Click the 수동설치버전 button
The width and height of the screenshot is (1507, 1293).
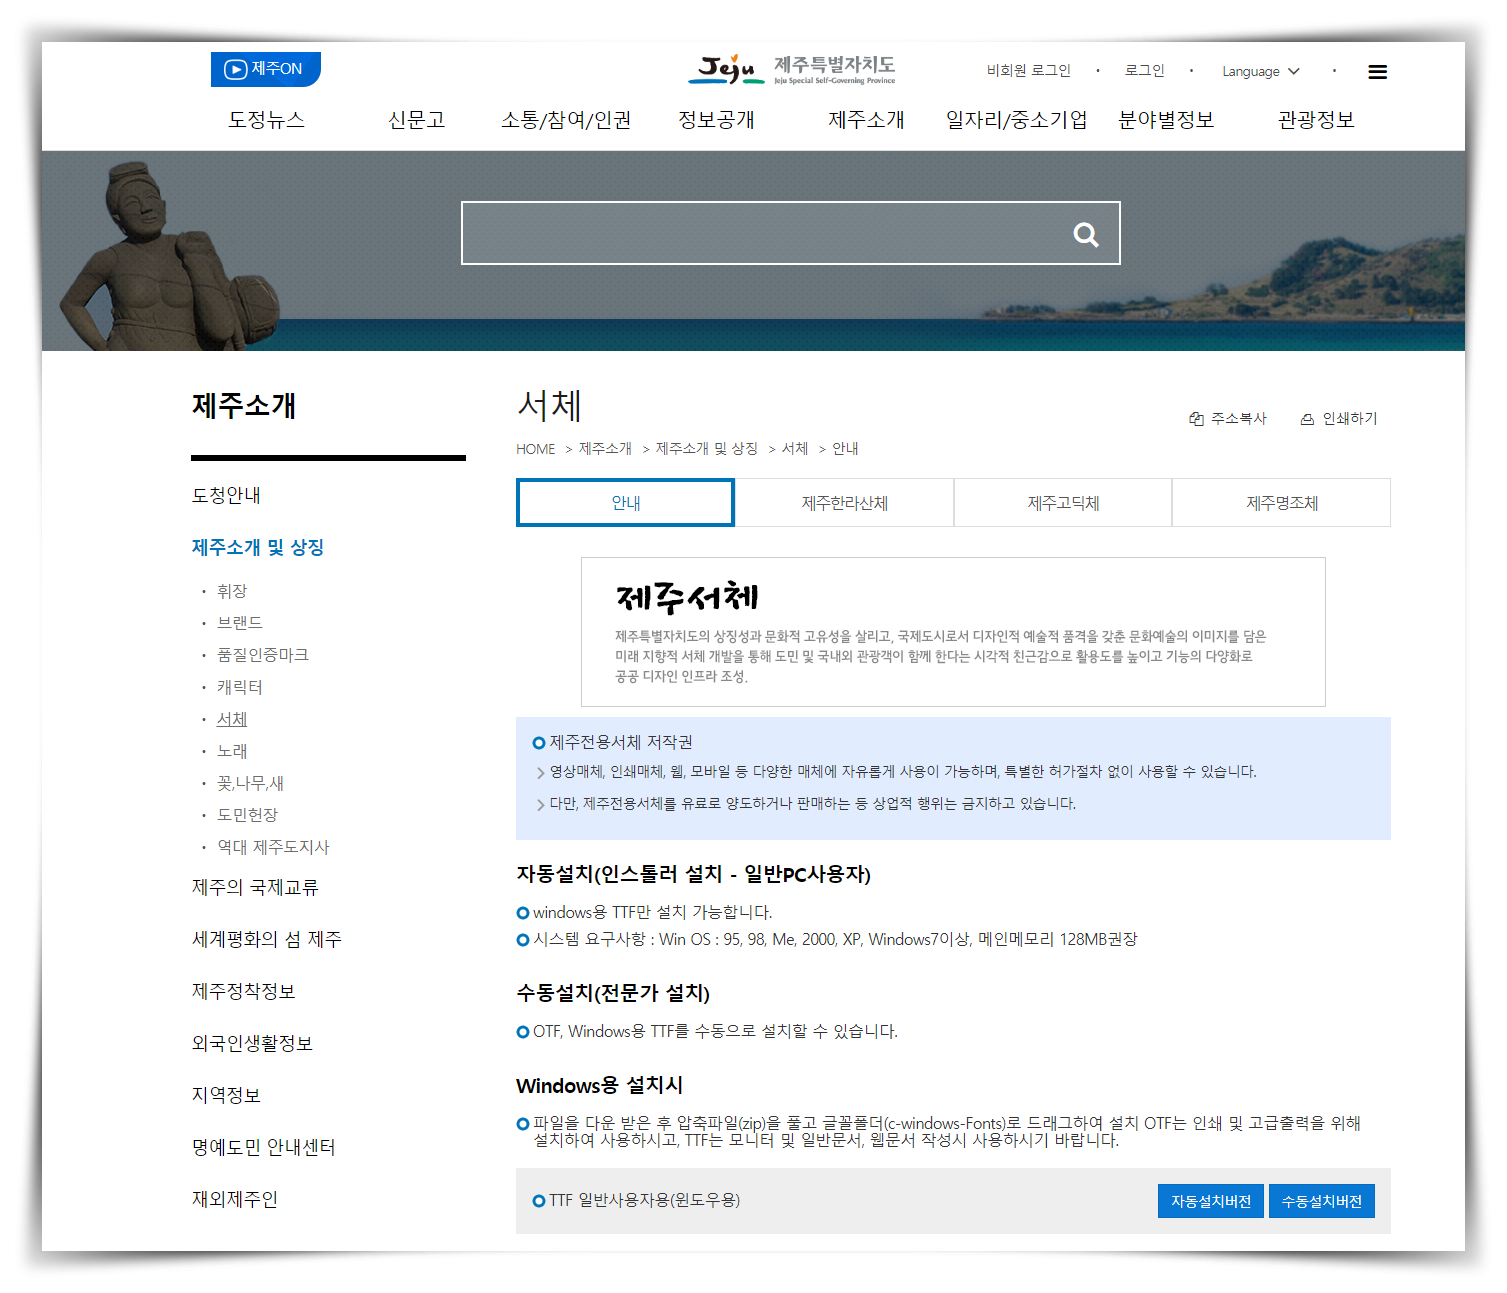(1322, 1201)
